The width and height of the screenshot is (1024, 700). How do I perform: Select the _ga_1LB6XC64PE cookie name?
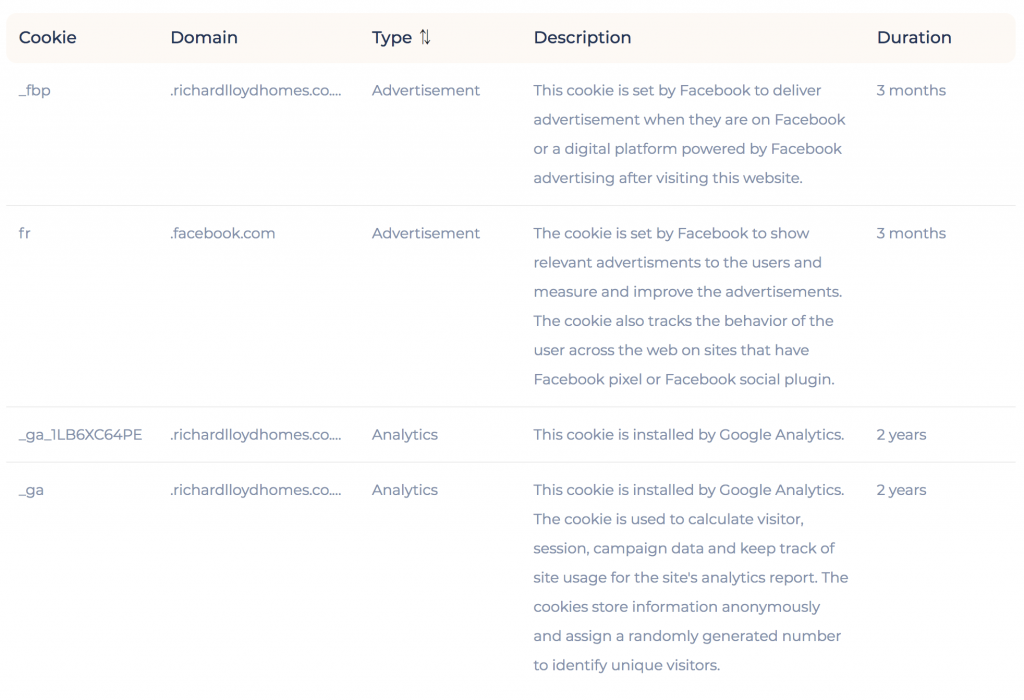80,435
